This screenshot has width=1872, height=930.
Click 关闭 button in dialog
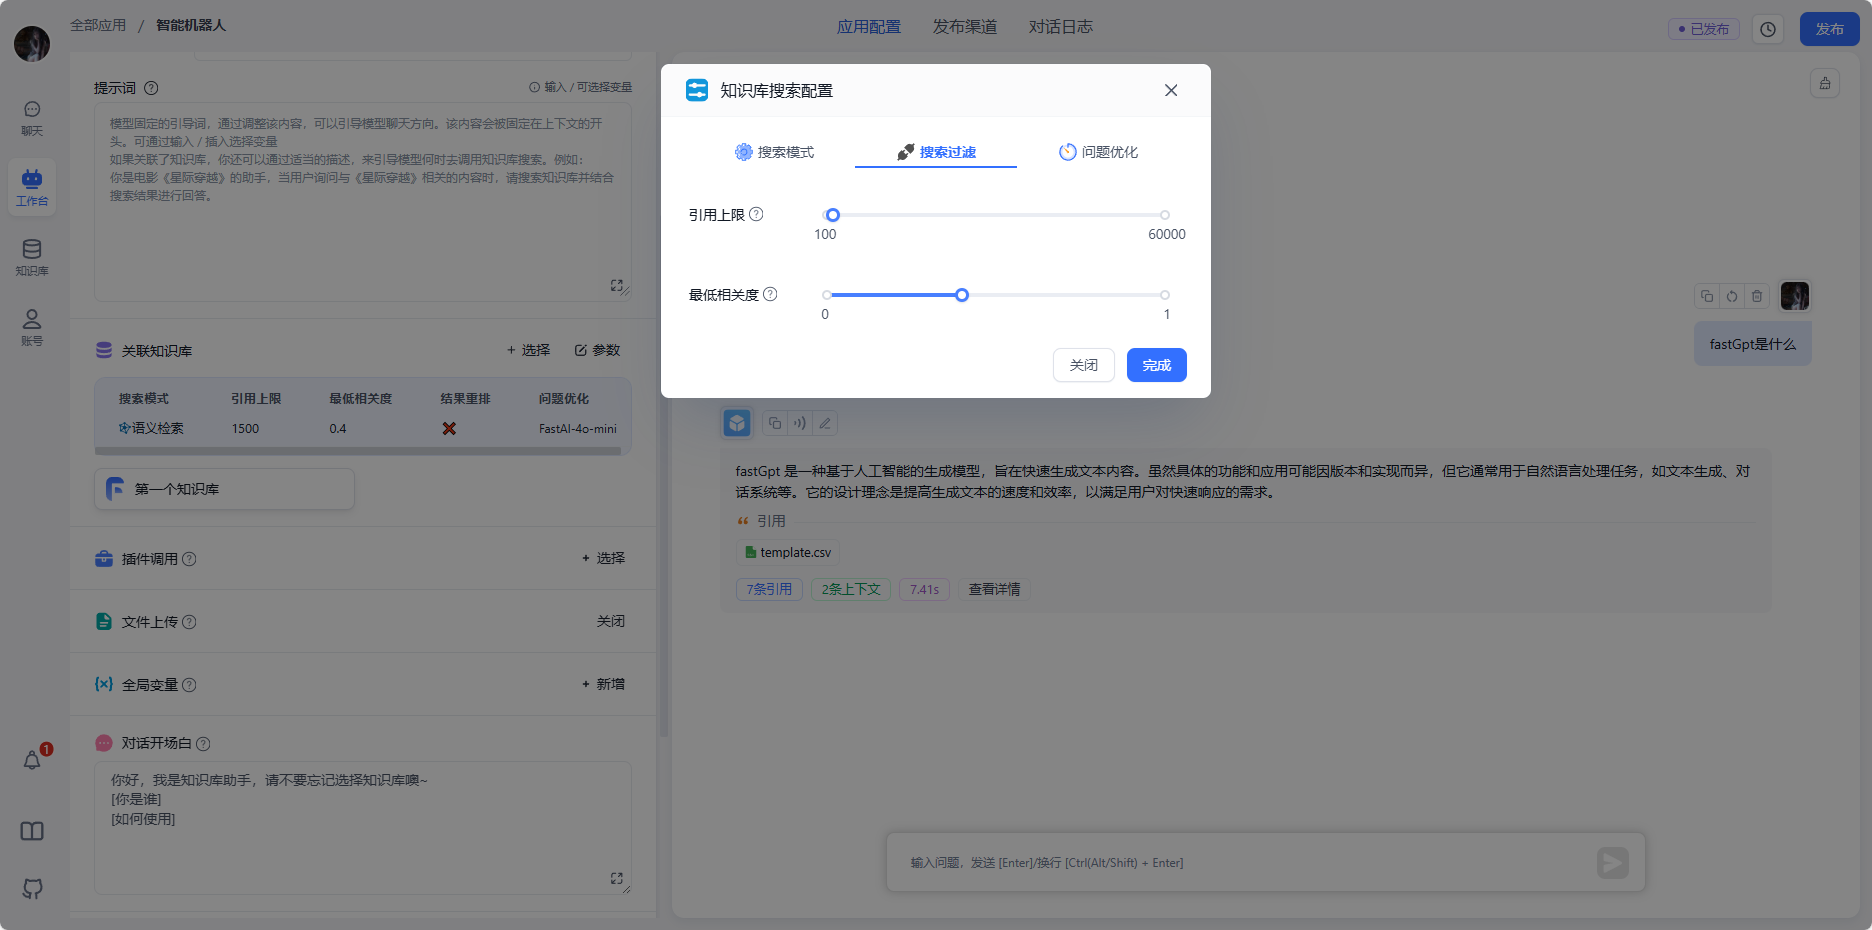tap(1084, 365)
